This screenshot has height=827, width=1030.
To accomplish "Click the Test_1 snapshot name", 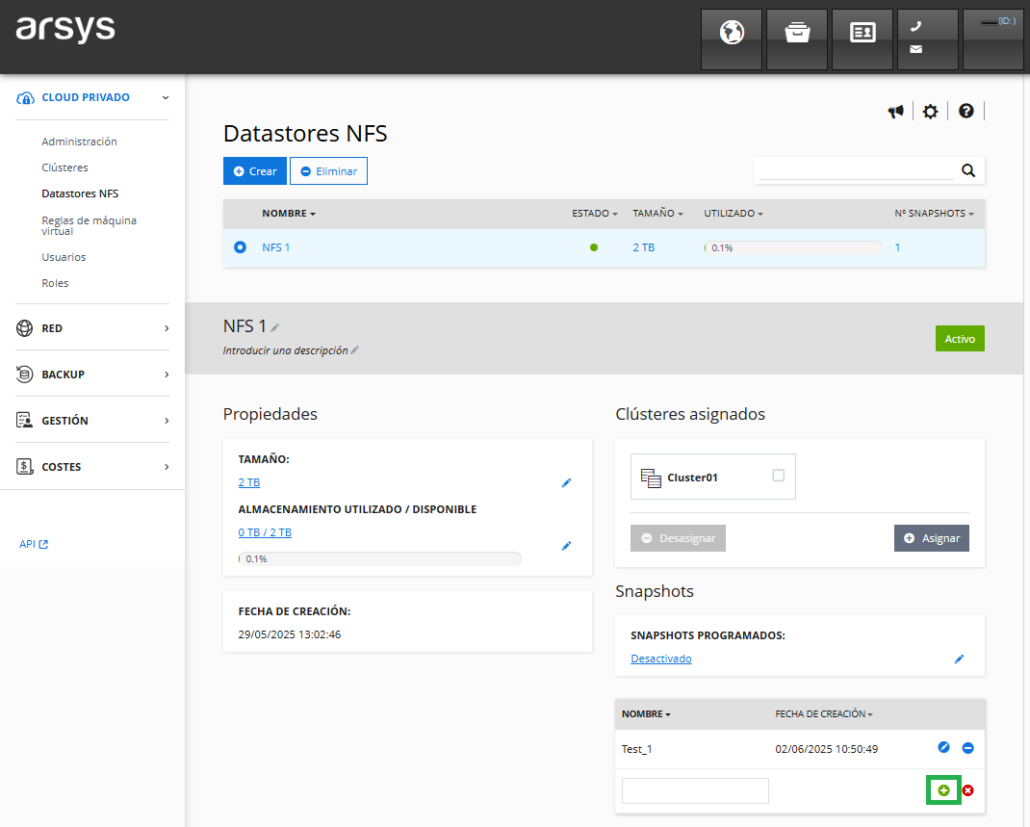I will pyautogui.click(x=637, y=749).
